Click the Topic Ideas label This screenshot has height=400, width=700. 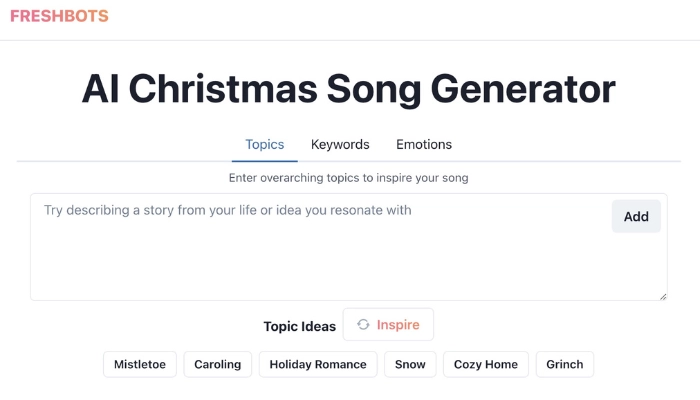[300, 327]
